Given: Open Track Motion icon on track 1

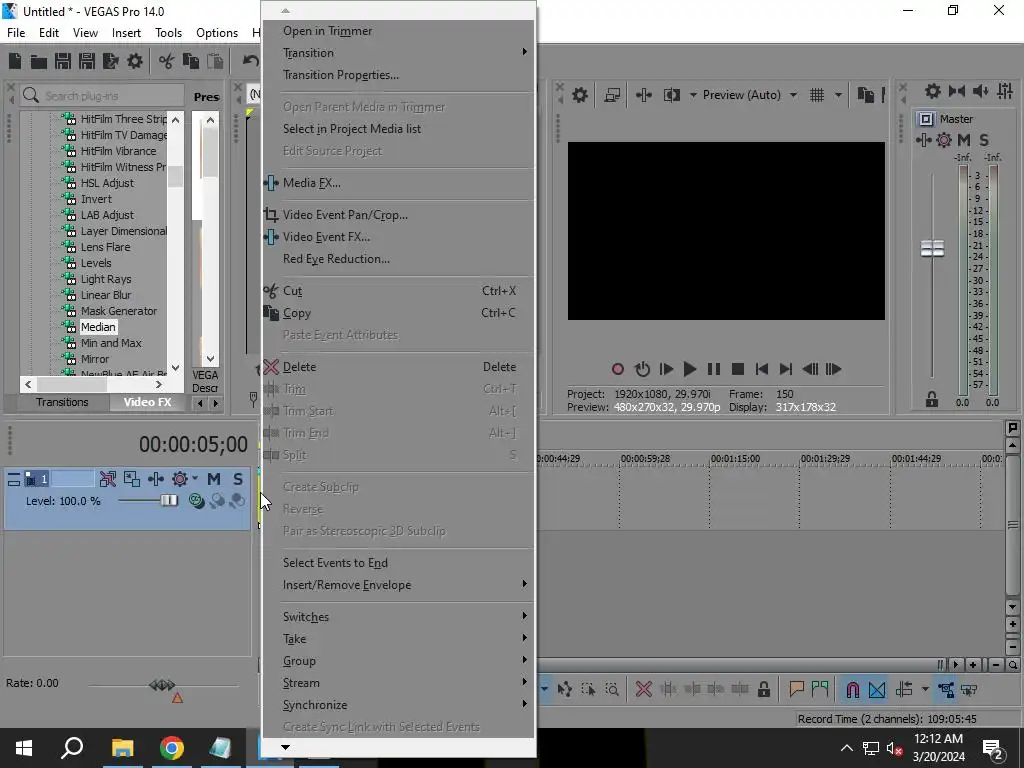Looking at the screenshot, I should point(131,479).
